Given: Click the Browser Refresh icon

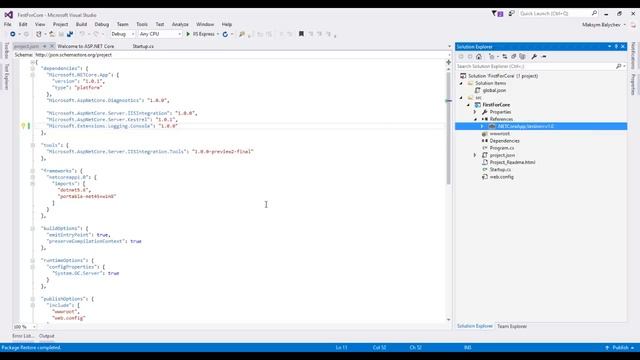Looking at the screenshot, I should click(x=225, y=34).
